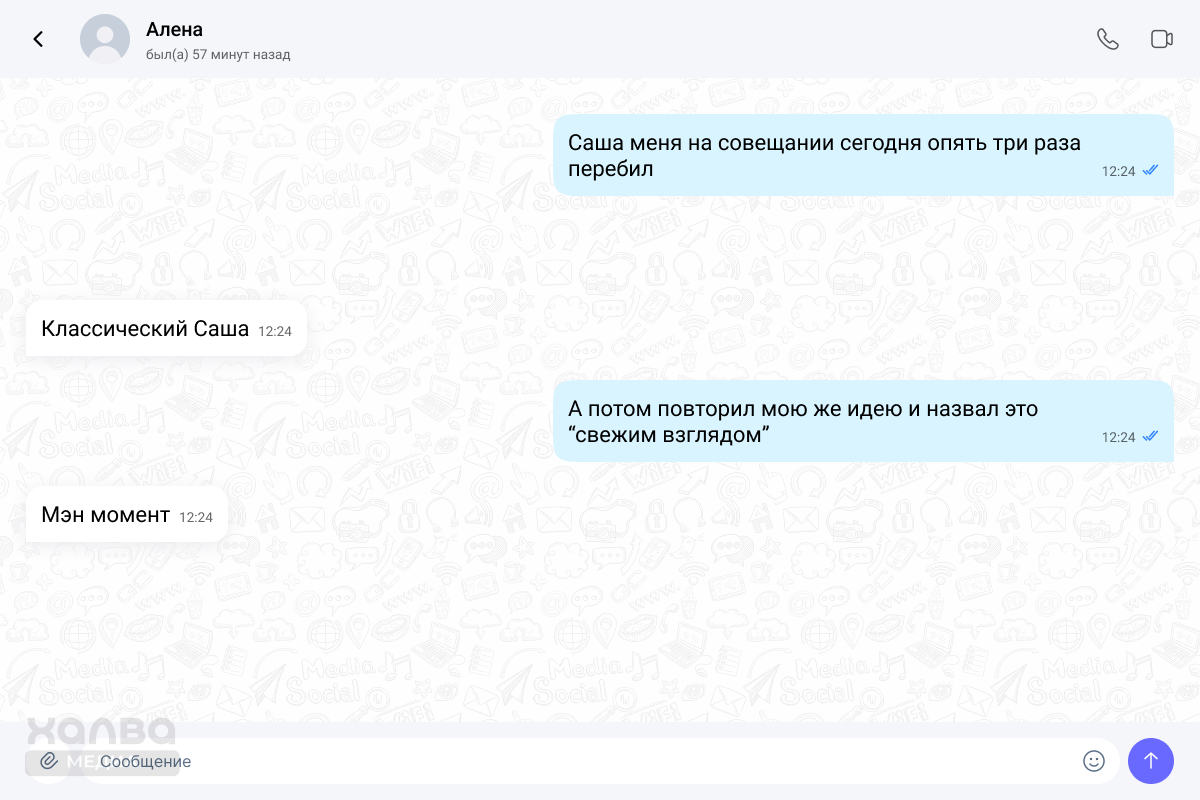Click the read checkmarks on the "свежим взглядом" message
This screenshot has width=1200, height=800.
point(1150,437)
